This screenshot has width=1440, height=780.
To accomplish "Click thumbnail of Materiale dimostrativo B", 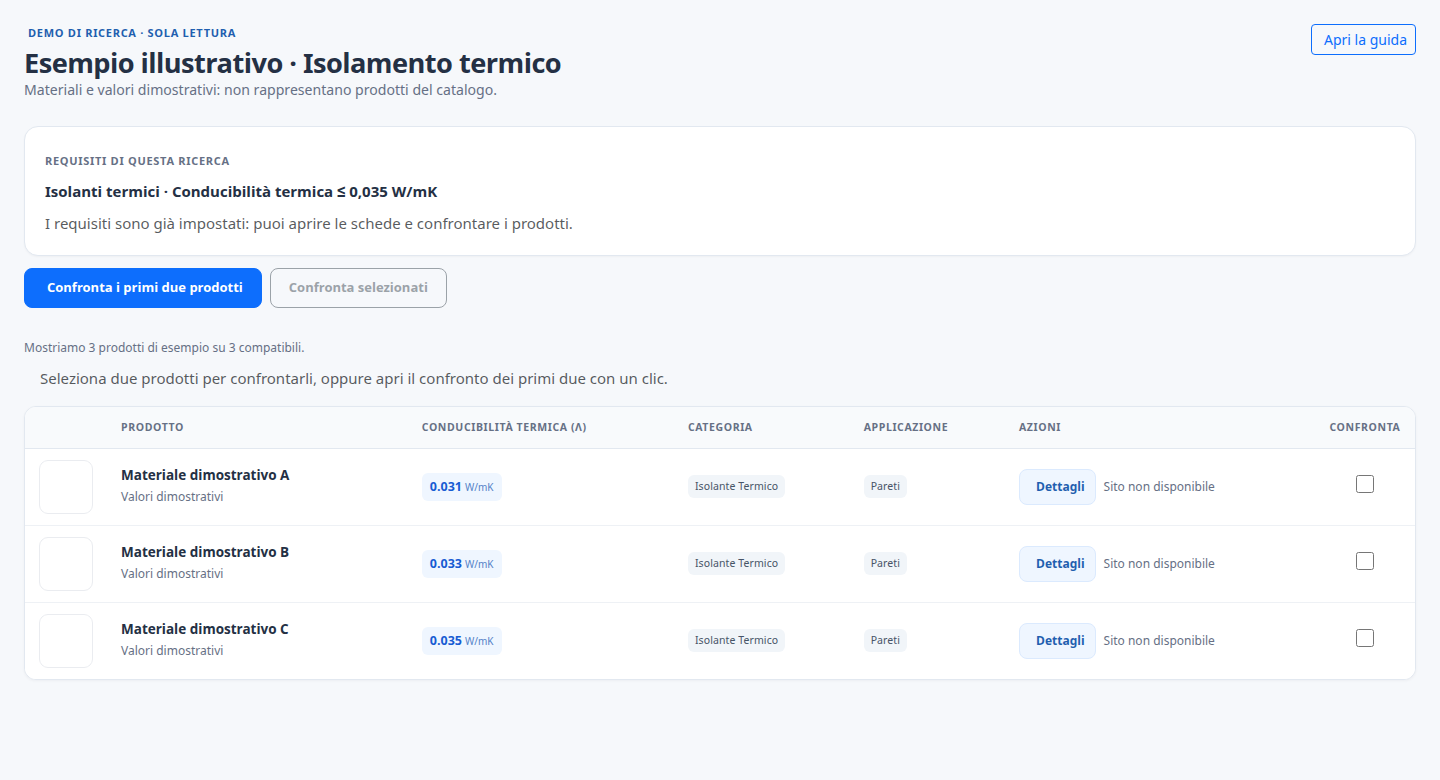I will pyautogui.click(x=66, y=564).
